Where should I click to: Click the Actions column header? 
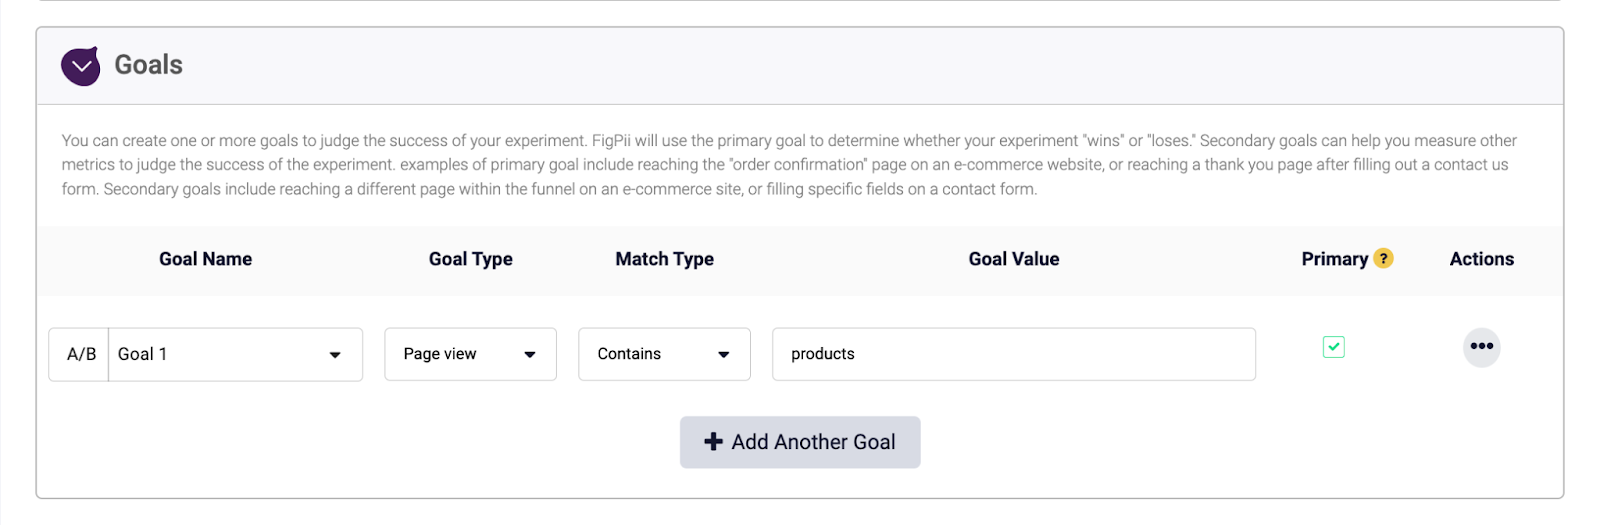(1482, 259)
